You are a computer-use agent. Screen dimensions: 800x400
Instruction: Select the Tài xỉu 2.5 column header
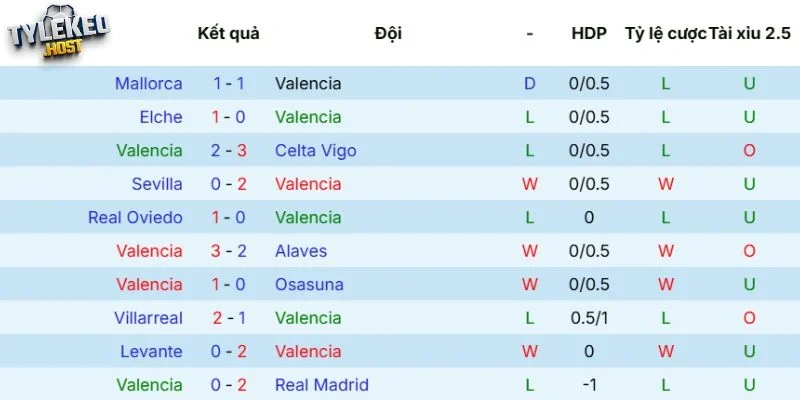(748, 33)
